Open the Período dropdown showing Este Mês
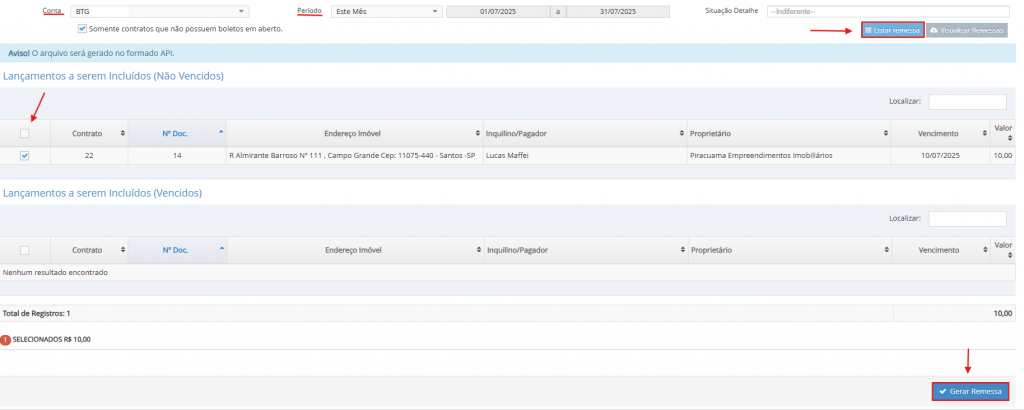Image resolution: width=1024 pixels, height=410 pixels. [386, 12]
